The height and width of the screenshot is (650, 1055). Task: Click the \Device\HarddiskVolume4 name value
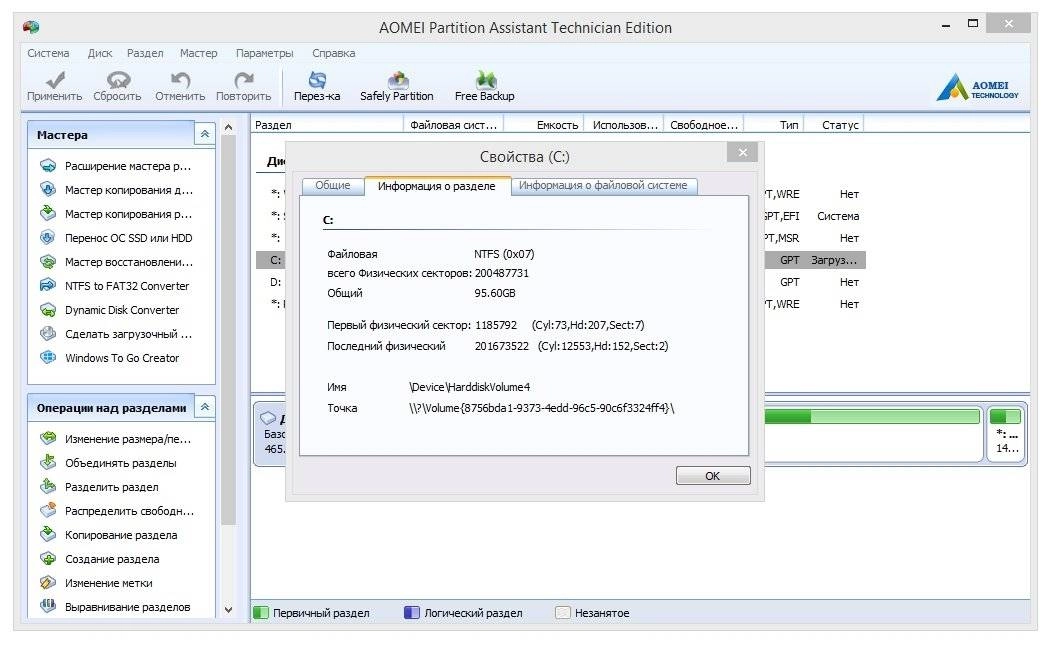coord(470,387)
